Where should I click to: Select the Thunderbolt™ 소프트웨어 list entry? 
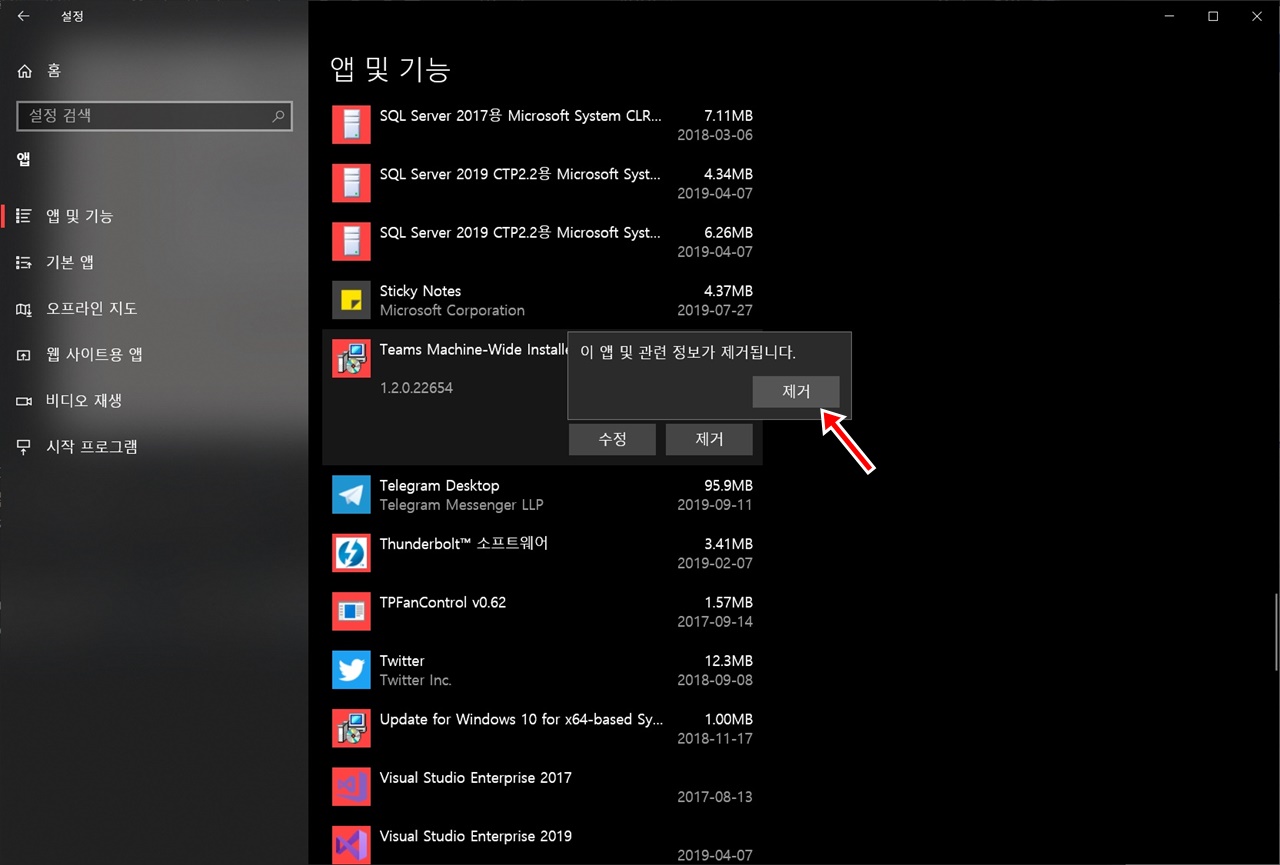[542, 553]
